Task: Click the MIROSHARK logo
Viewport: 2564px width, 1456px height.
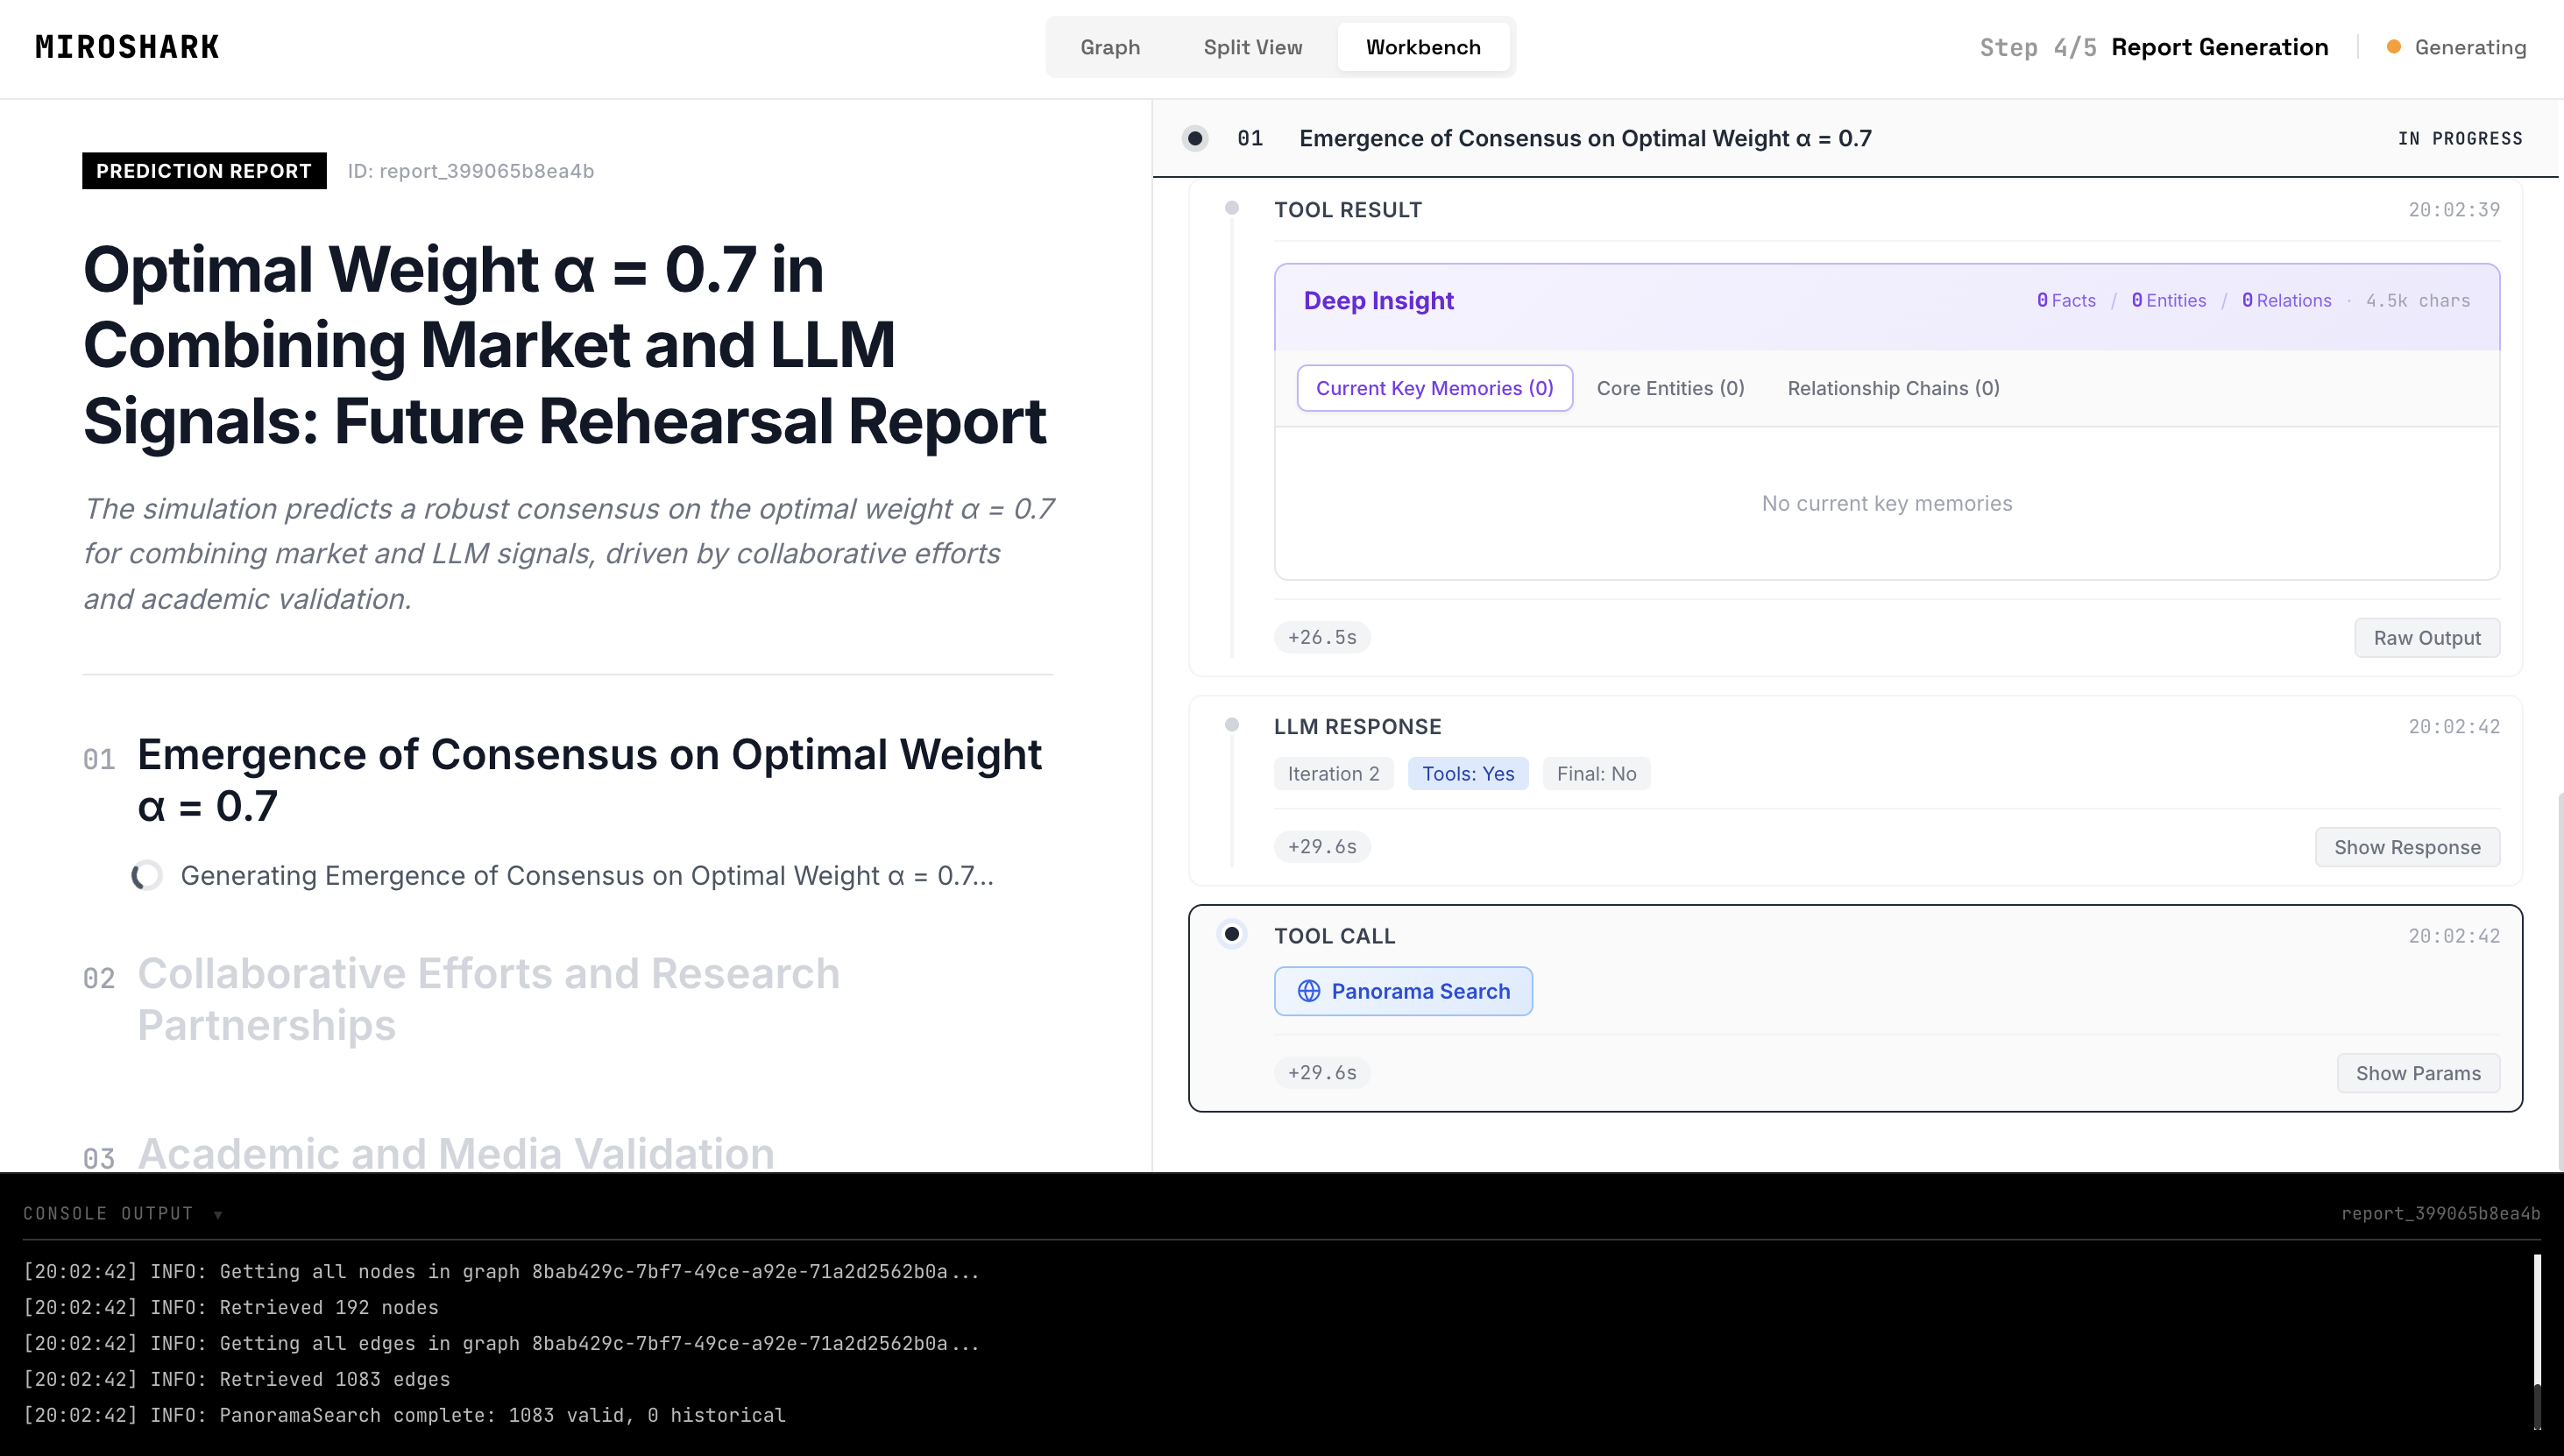Action: point(127,47)
